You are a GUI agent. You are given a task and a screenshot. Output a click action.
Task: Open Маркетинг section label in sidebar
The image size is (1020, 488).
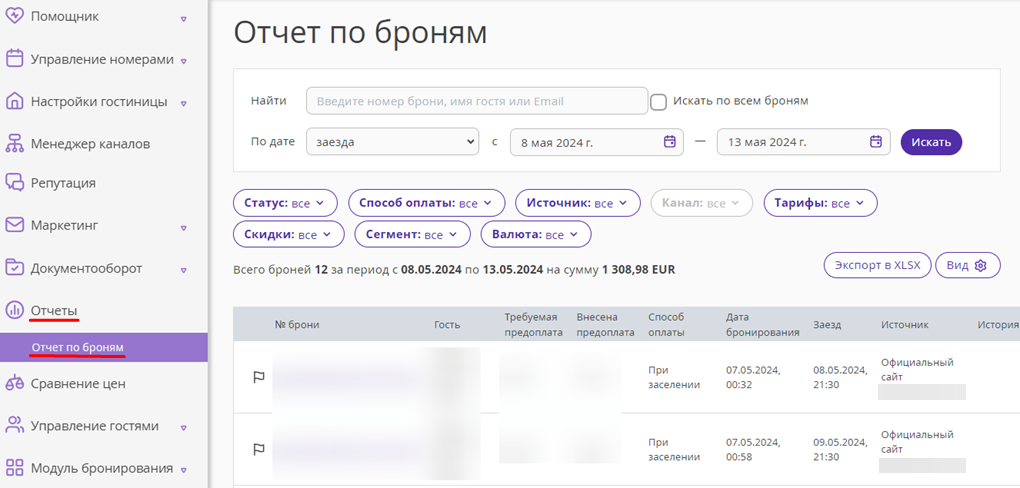pyautogui.click(x=64, y=225)
